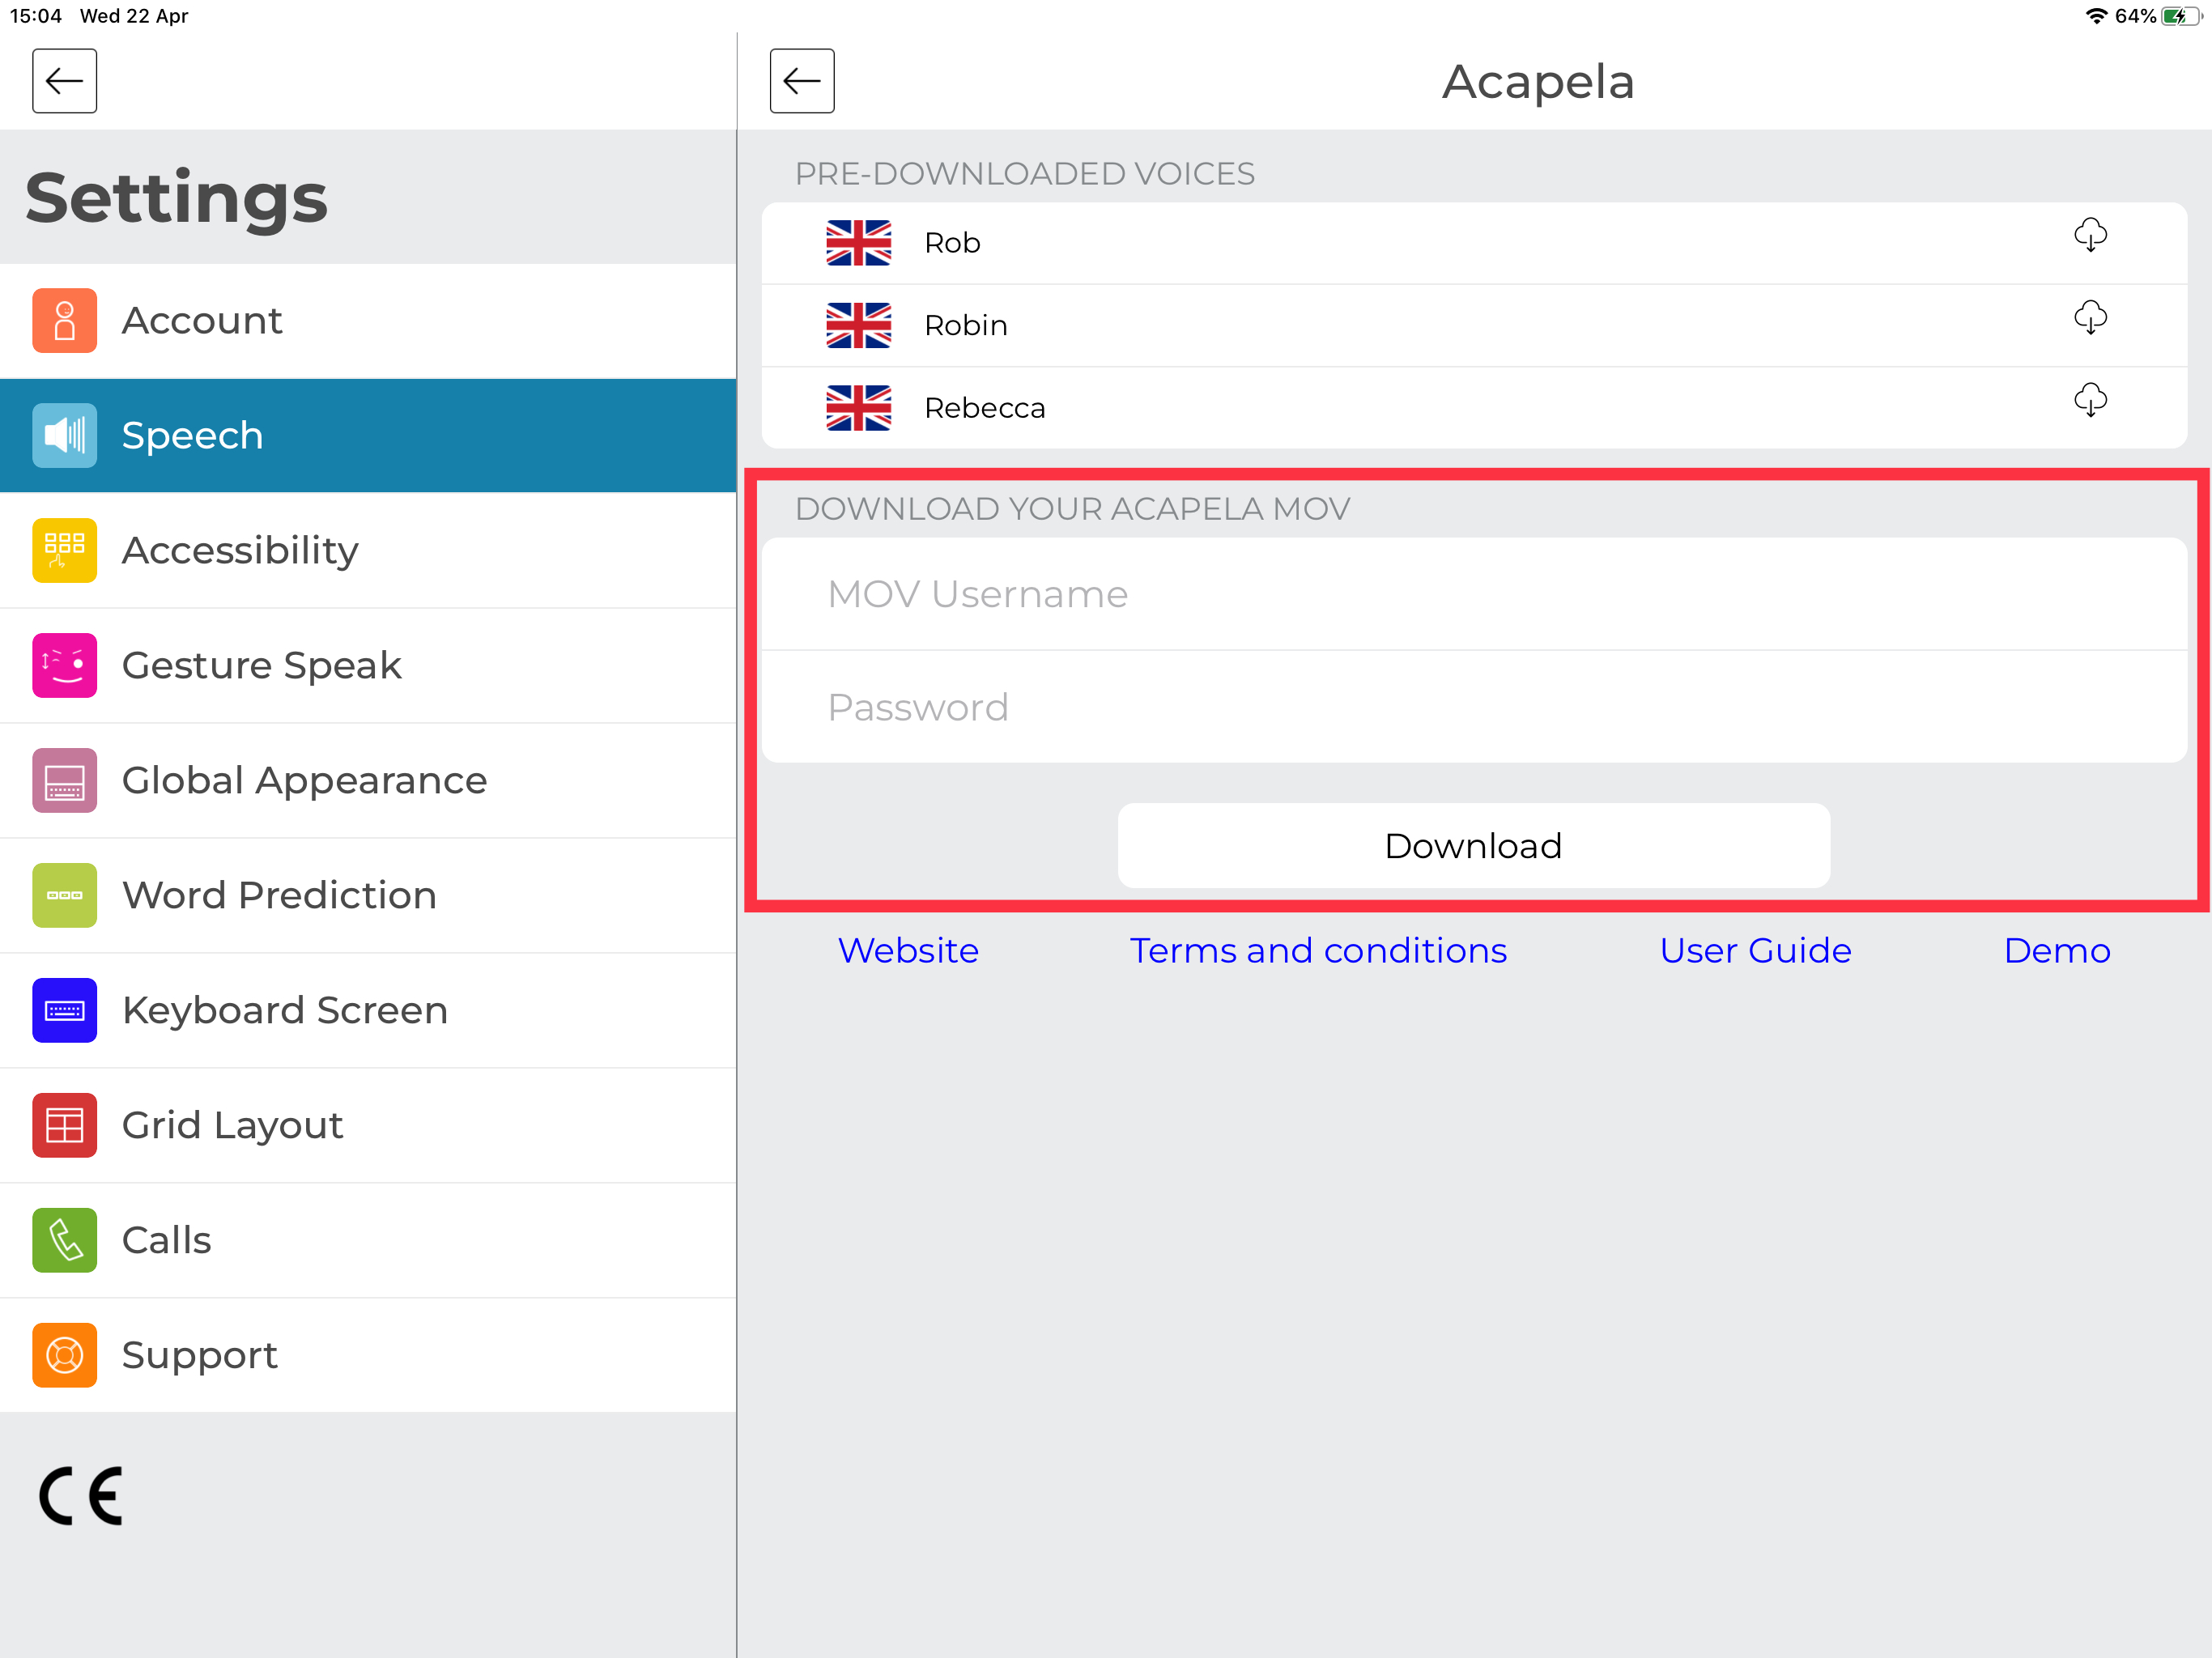Click the MOV Username field
The height and width of the screenshot is (1658, 2212).
[x=1474, y=594]
